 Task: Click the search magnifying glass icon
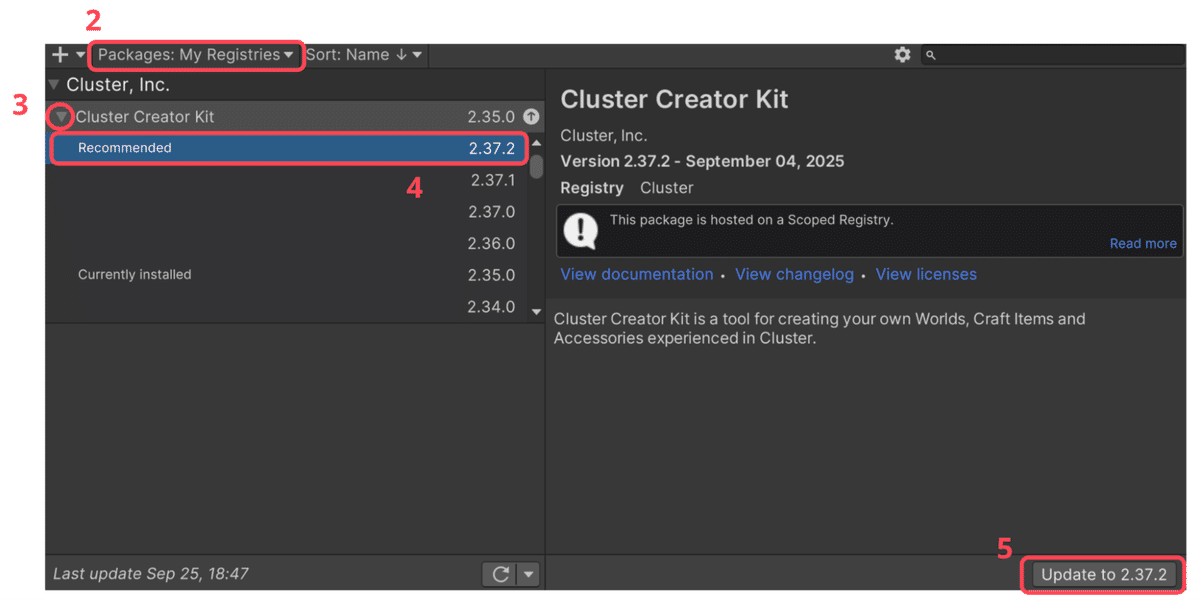tap(930, 55)
